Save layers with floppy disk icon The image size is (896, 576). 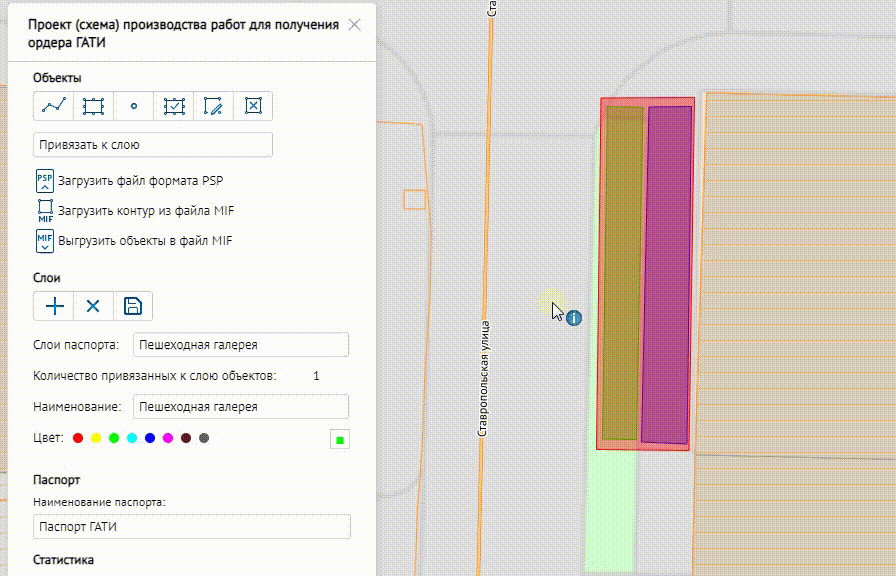click(133, 306)
